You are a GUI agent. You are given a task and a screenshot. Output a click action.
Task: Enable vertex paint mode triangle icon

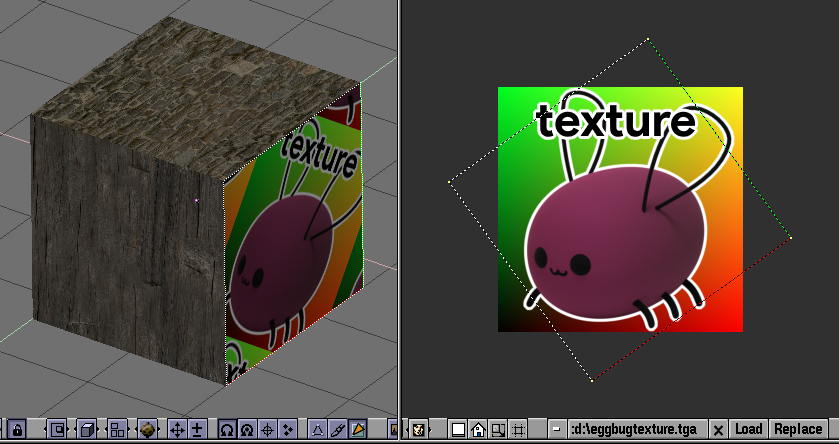[x=318, y=429]
